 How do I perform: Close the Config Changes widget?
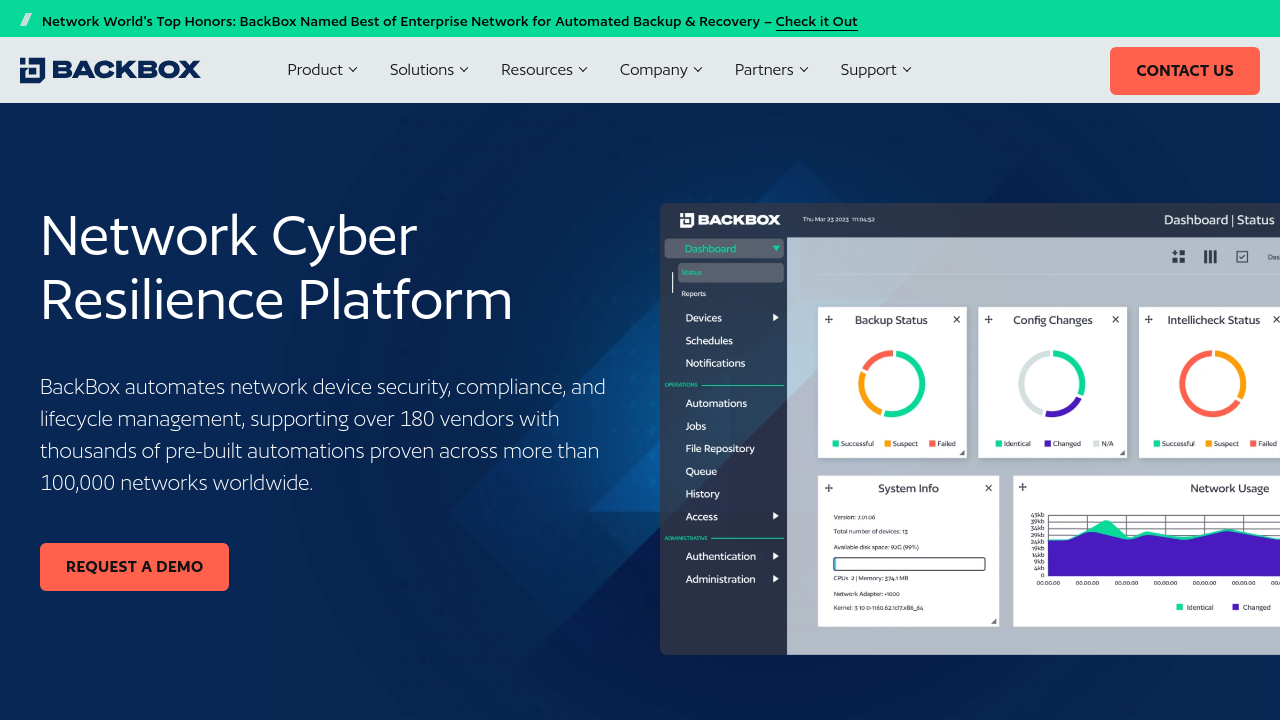[x=1116, y=320]
